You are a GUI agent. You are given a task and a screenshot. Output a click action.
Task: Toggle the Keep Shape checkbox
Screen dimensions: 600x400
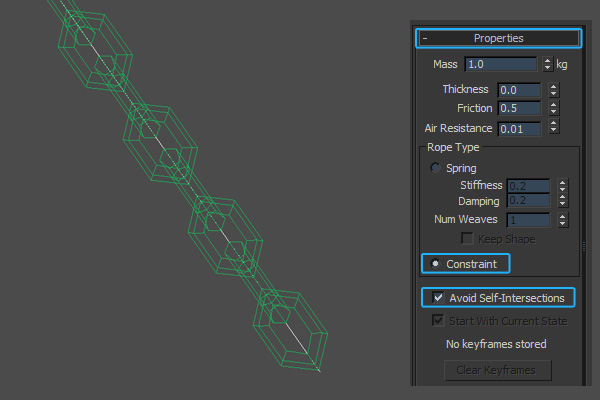point(467,238)
